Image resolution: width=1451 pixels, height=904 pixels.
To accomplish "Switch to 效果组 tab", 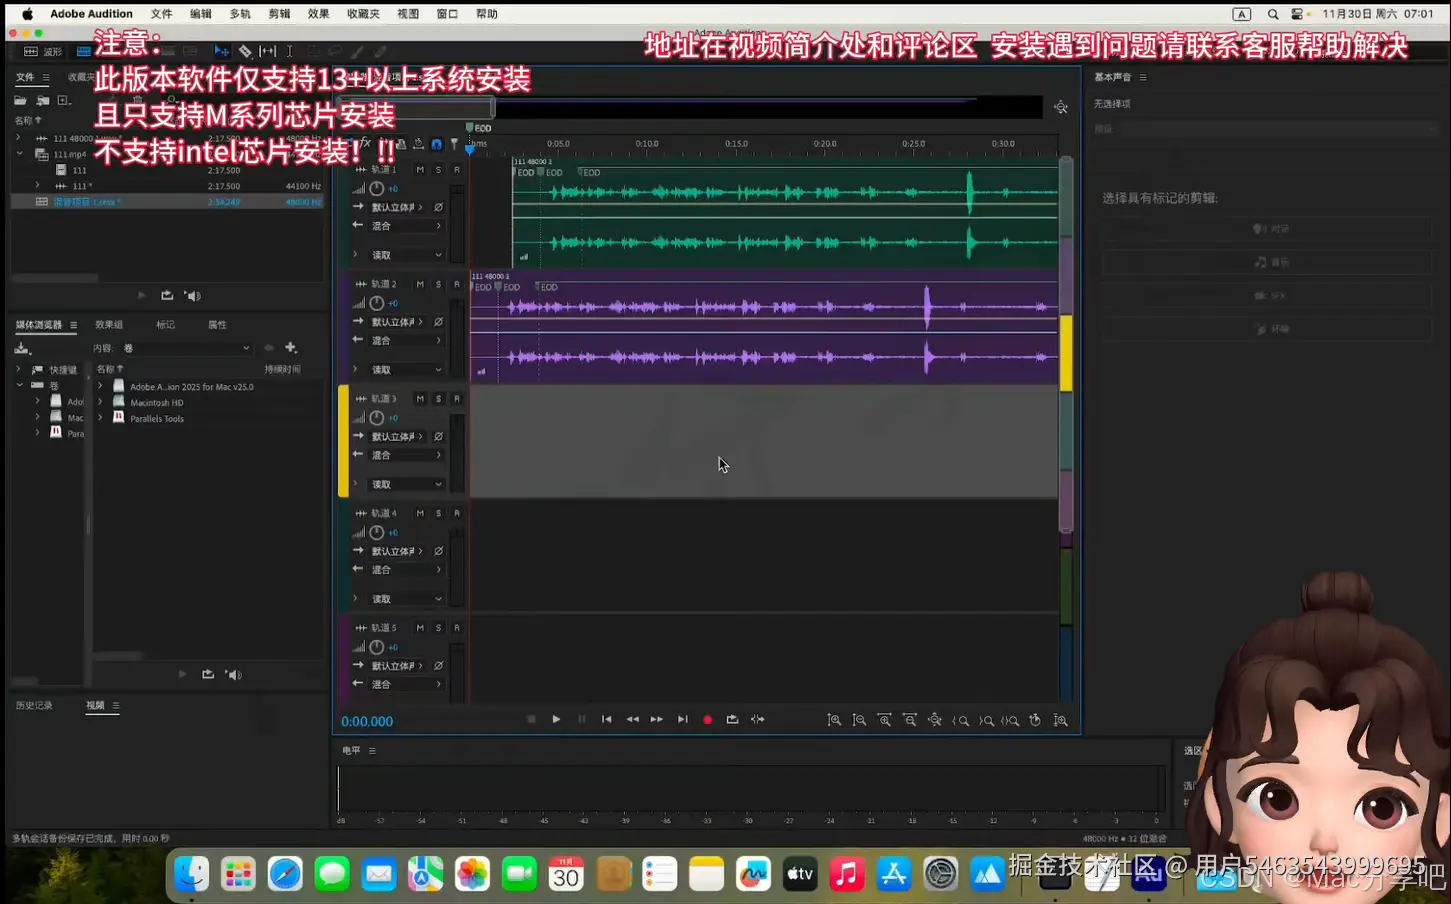I will (109, 325).
